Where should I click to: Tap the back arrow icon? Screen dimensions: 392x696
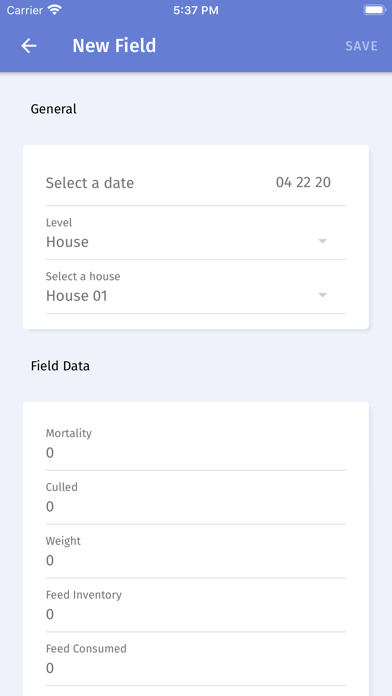click(29, 46)
